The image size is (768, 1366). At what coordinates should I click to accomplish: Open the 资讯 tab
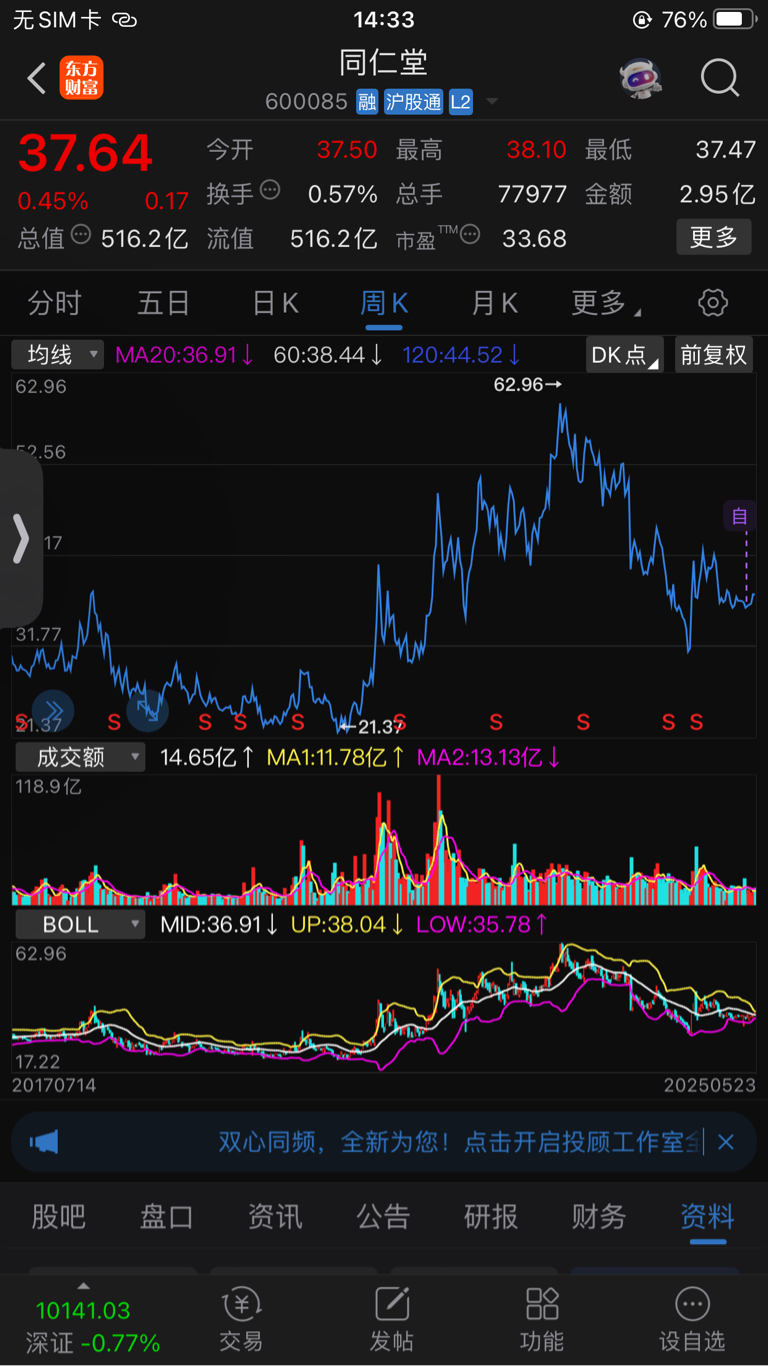[x=275, y=1216]
